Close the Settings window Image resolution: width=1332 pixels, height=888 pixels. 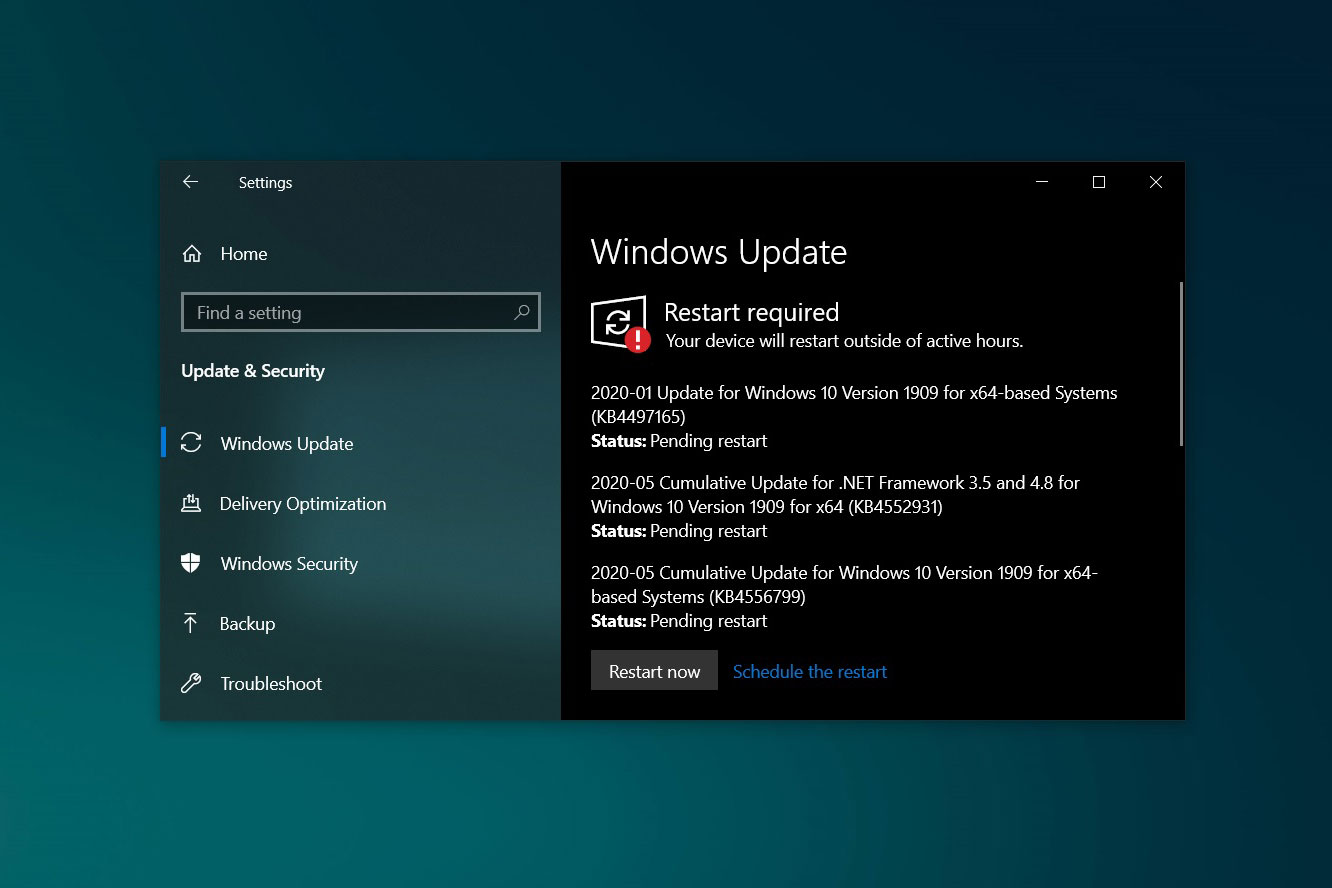[1156, 182]
